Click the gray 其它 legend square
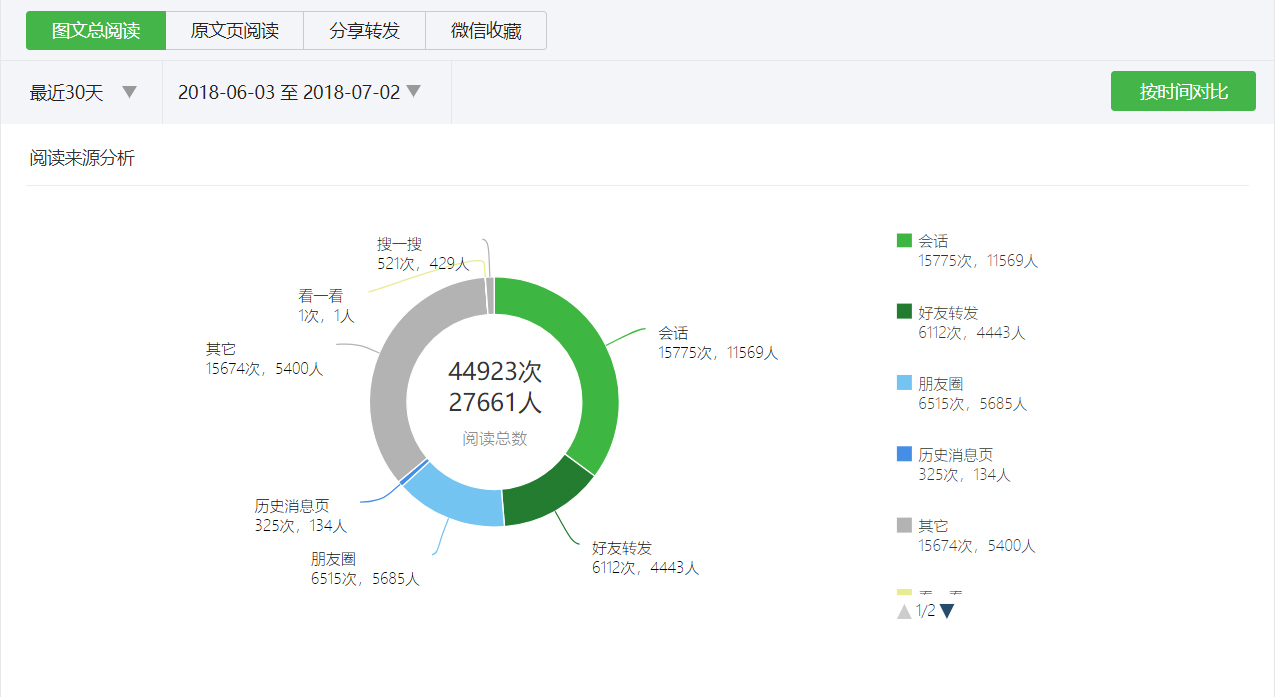This screenshot has height=697, width=1276. (x=902, y=524)
